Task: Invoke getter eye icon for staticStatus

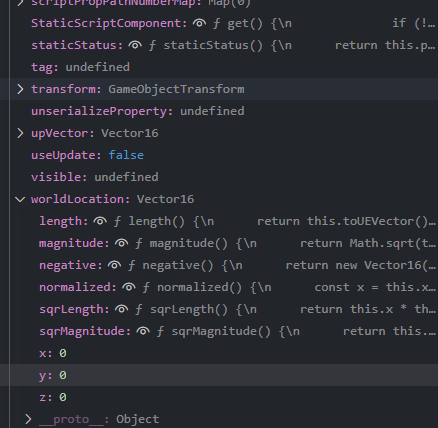Action: click(x=135, y=45)
